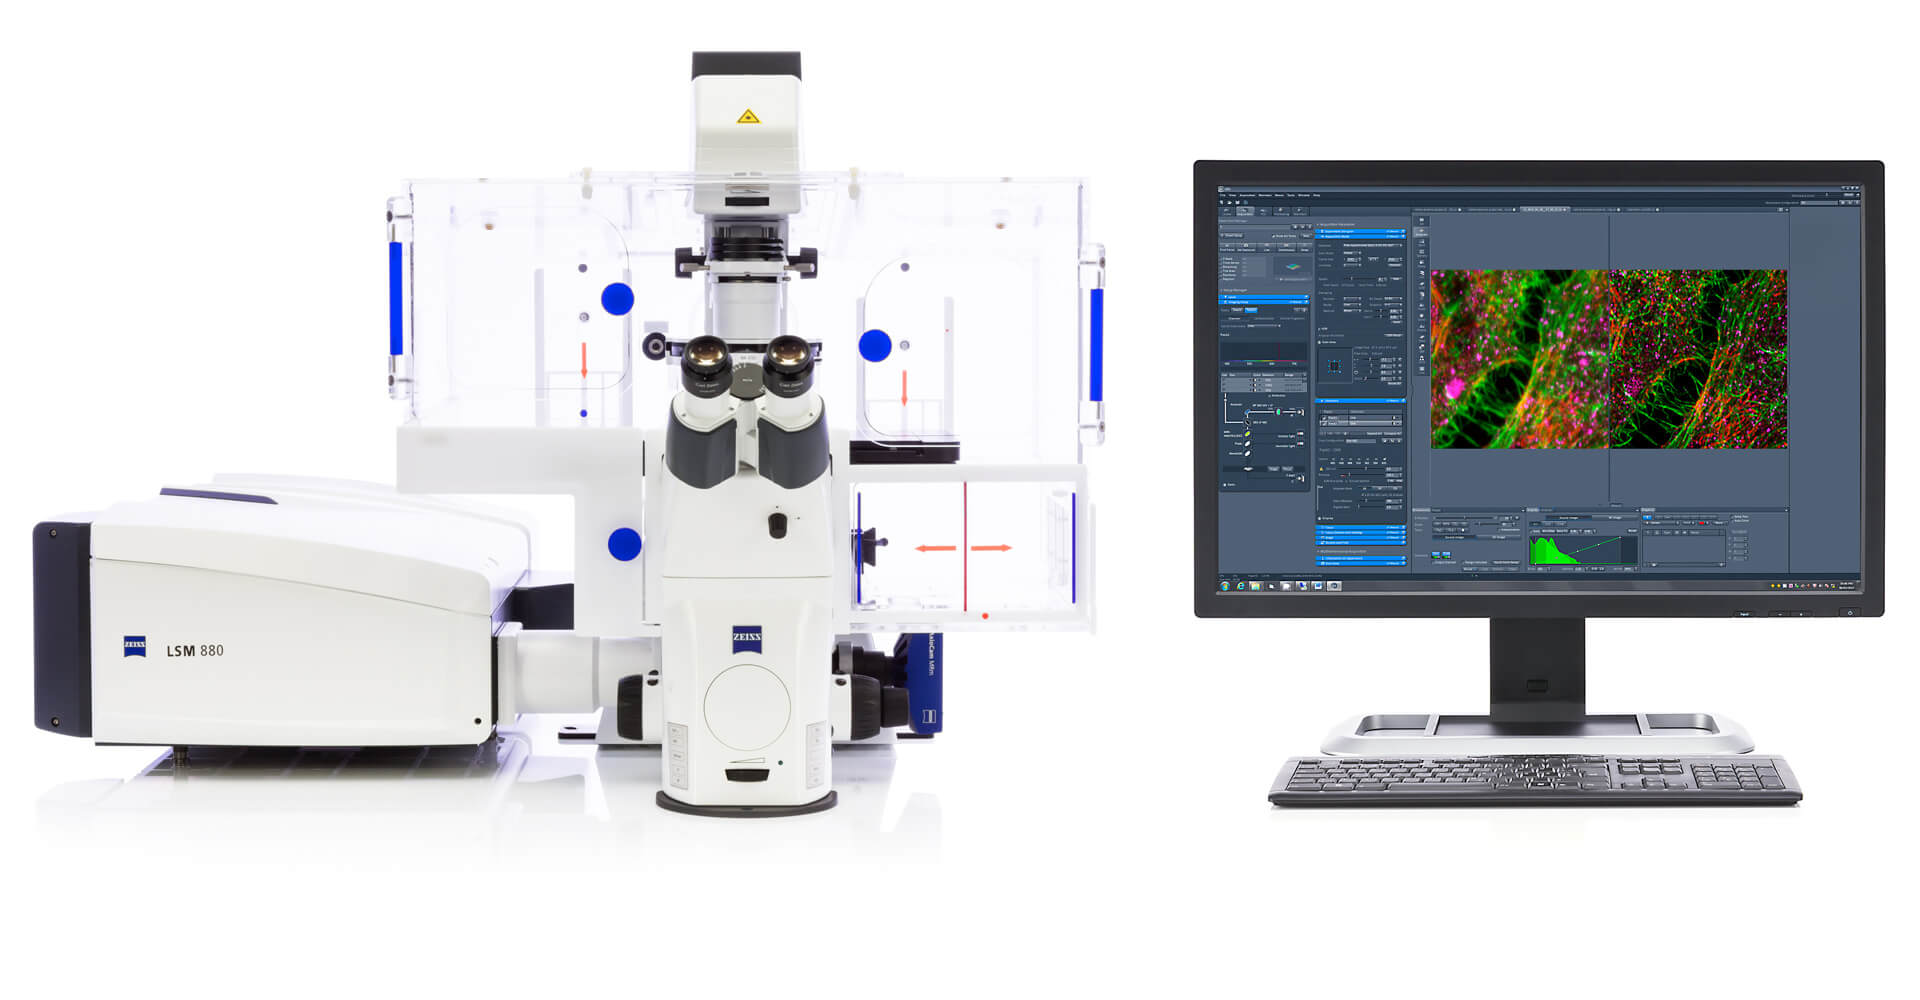Click the scan area preview square
The width and height of the screenshot is (1920, 1000).
[x=1335, y=365]
